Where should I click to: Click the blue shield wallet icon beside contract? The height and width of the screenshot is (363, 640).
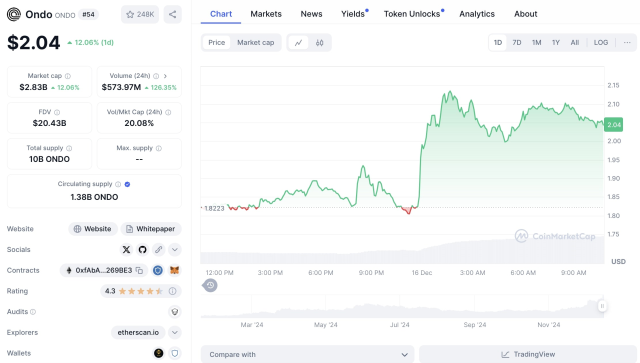[158, 270]
